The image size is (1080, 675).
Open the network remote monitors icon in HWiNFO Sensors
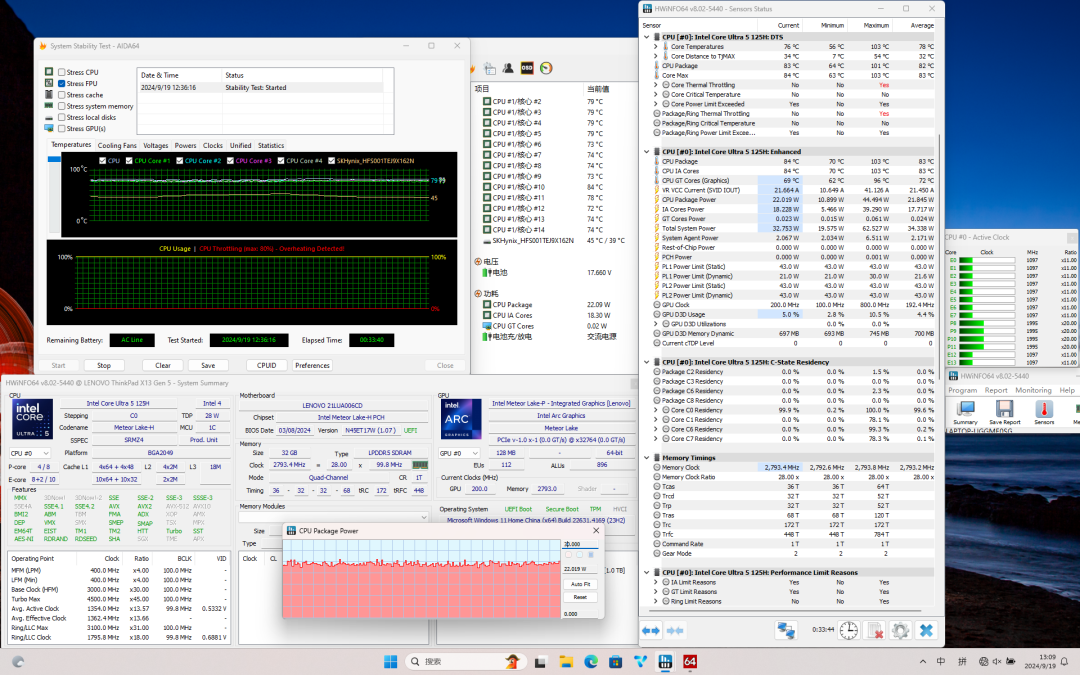click(786, 630)
